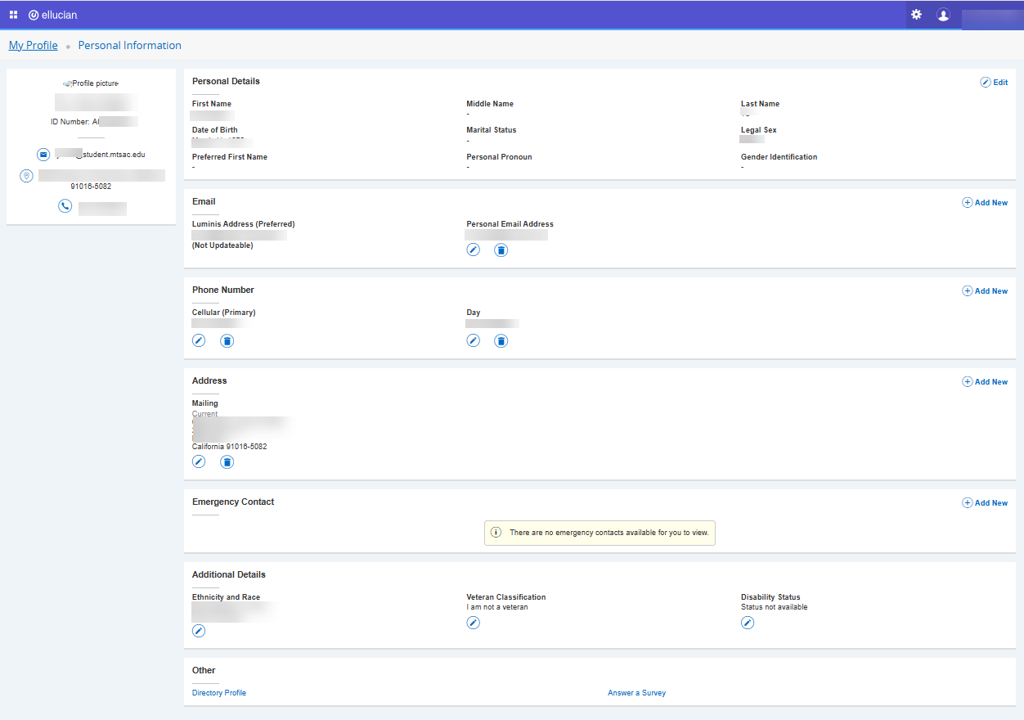Click Edit in Personal Details
1024x720 pixels.
click(994, 82)
